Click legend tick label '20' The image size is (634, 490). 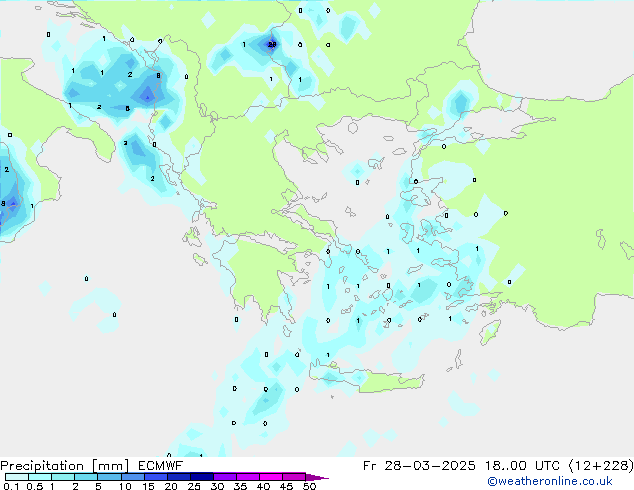tap(171, 486)
